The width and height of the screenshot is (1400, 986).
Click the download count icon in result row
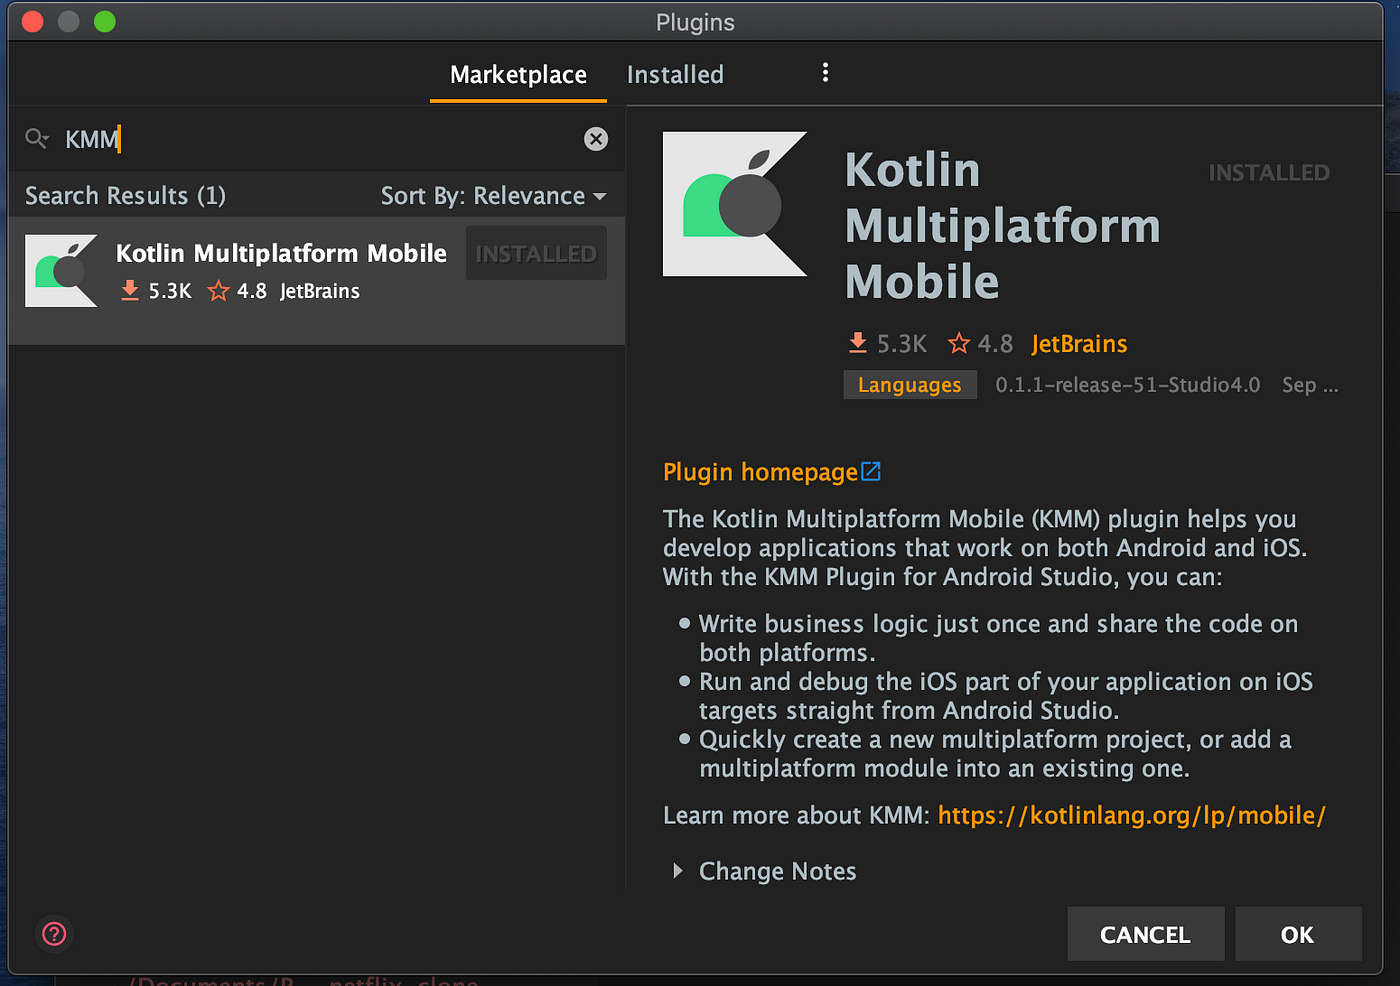point(130,291)
